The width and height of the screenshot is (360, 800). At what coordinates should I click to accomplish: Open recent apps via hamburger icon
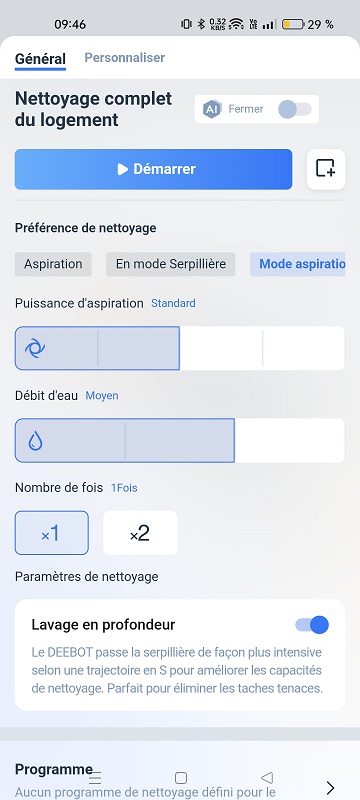(x=95, y=778)
